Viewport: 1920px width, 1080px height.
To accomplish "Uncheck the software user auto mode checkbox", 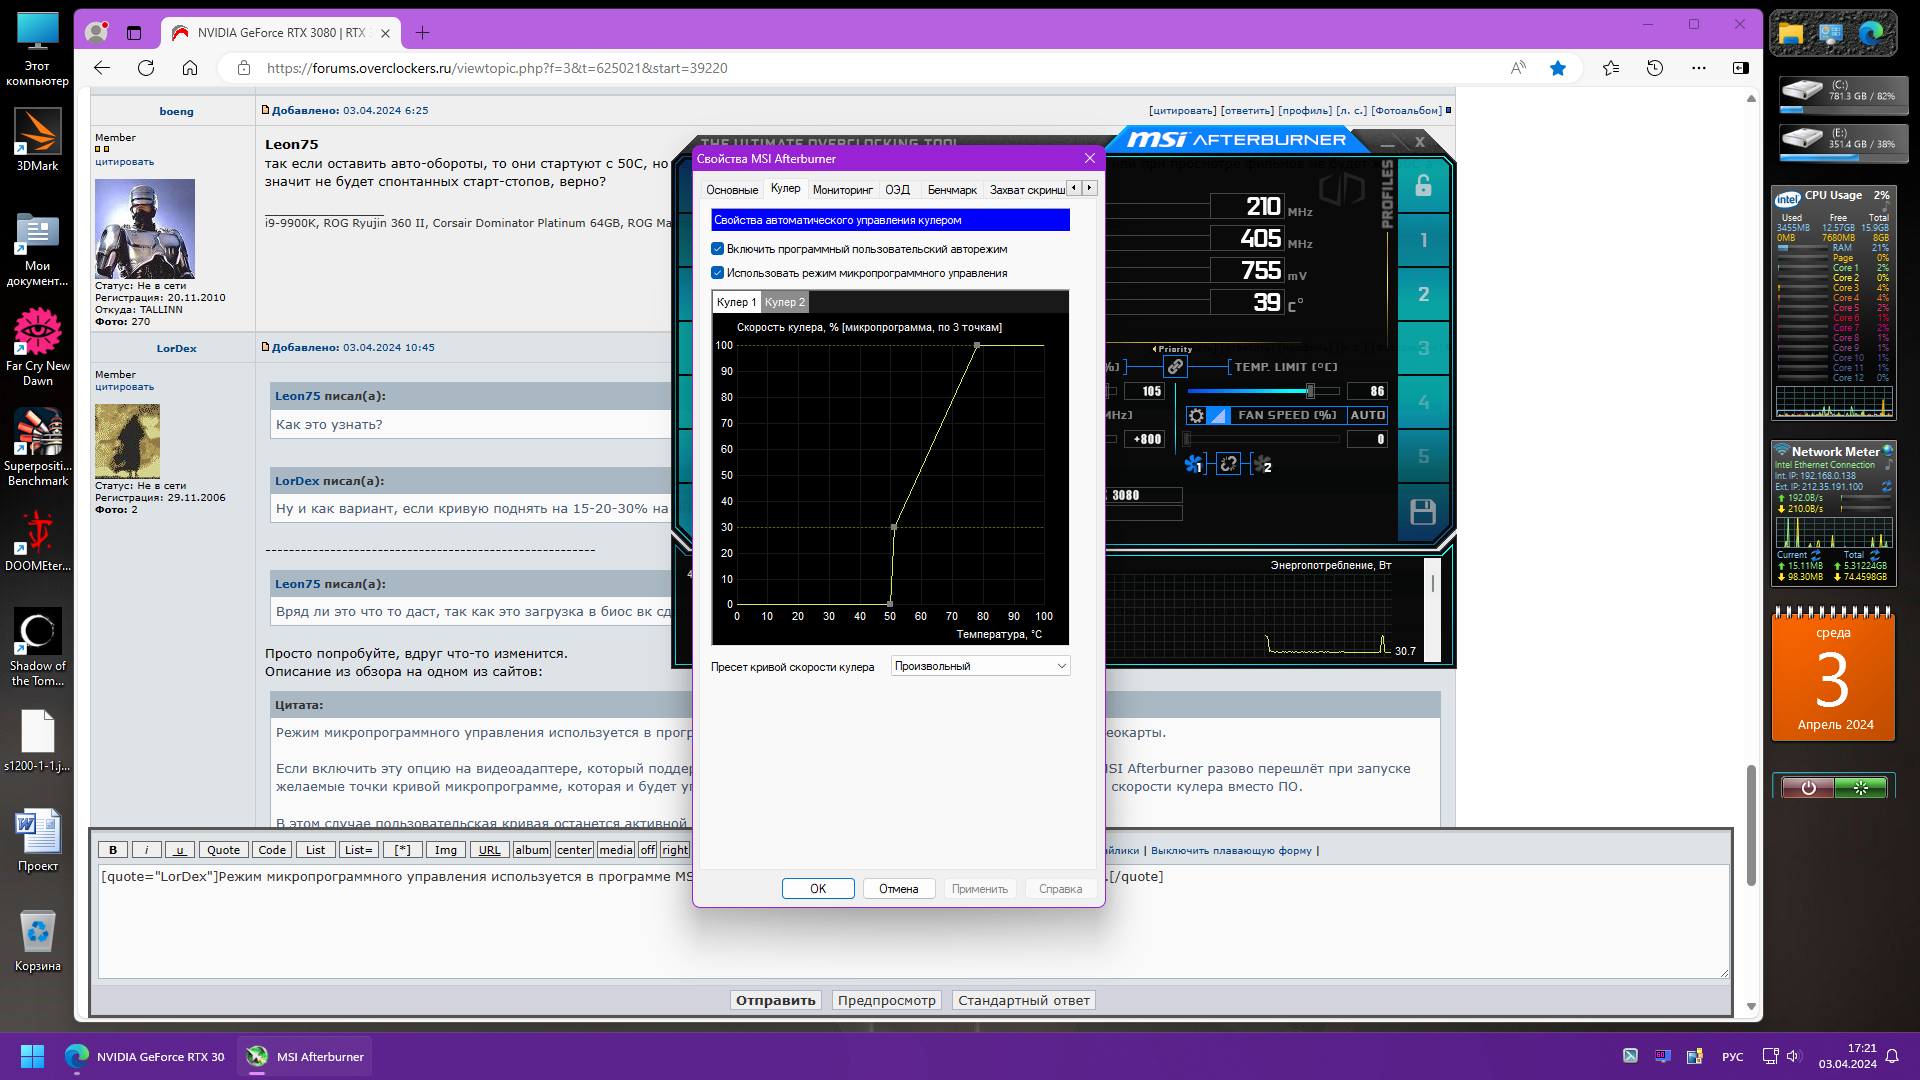I will coord(717,249).
